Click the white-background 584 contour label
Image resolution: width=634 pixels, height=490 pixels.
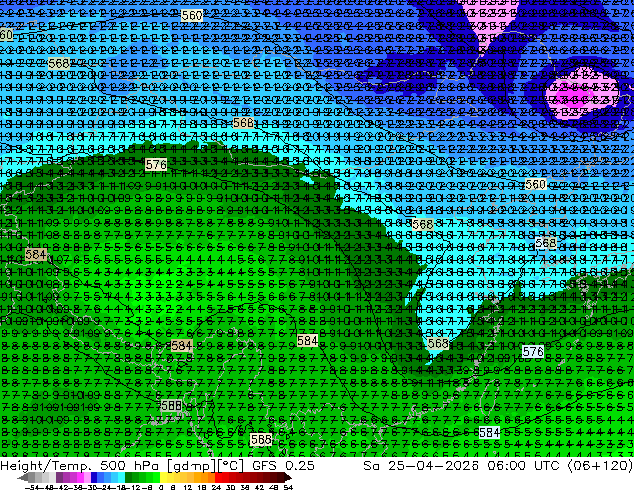[x=489, y=433]
